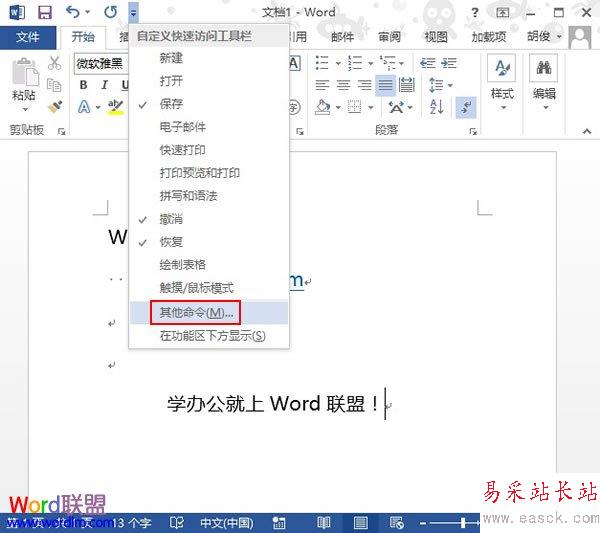The image size is (600, 533).
Task: Select 在功能区下方显示(S) menu entry
Action: click(213, 336)
